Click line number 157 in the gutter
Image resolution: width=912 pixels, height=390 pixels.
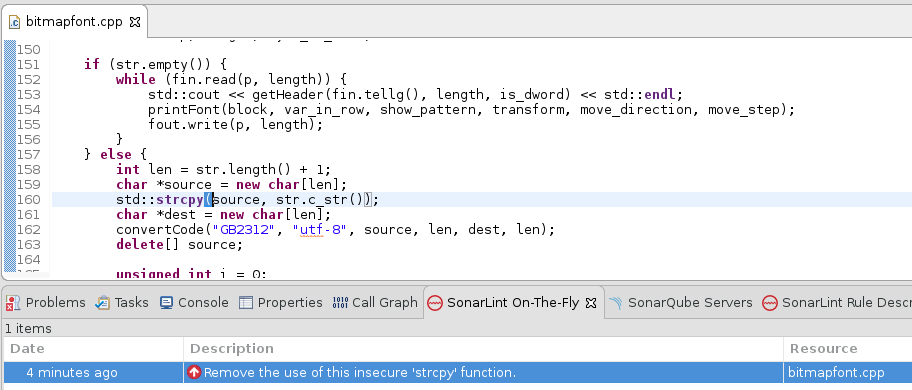coord(28,155)
